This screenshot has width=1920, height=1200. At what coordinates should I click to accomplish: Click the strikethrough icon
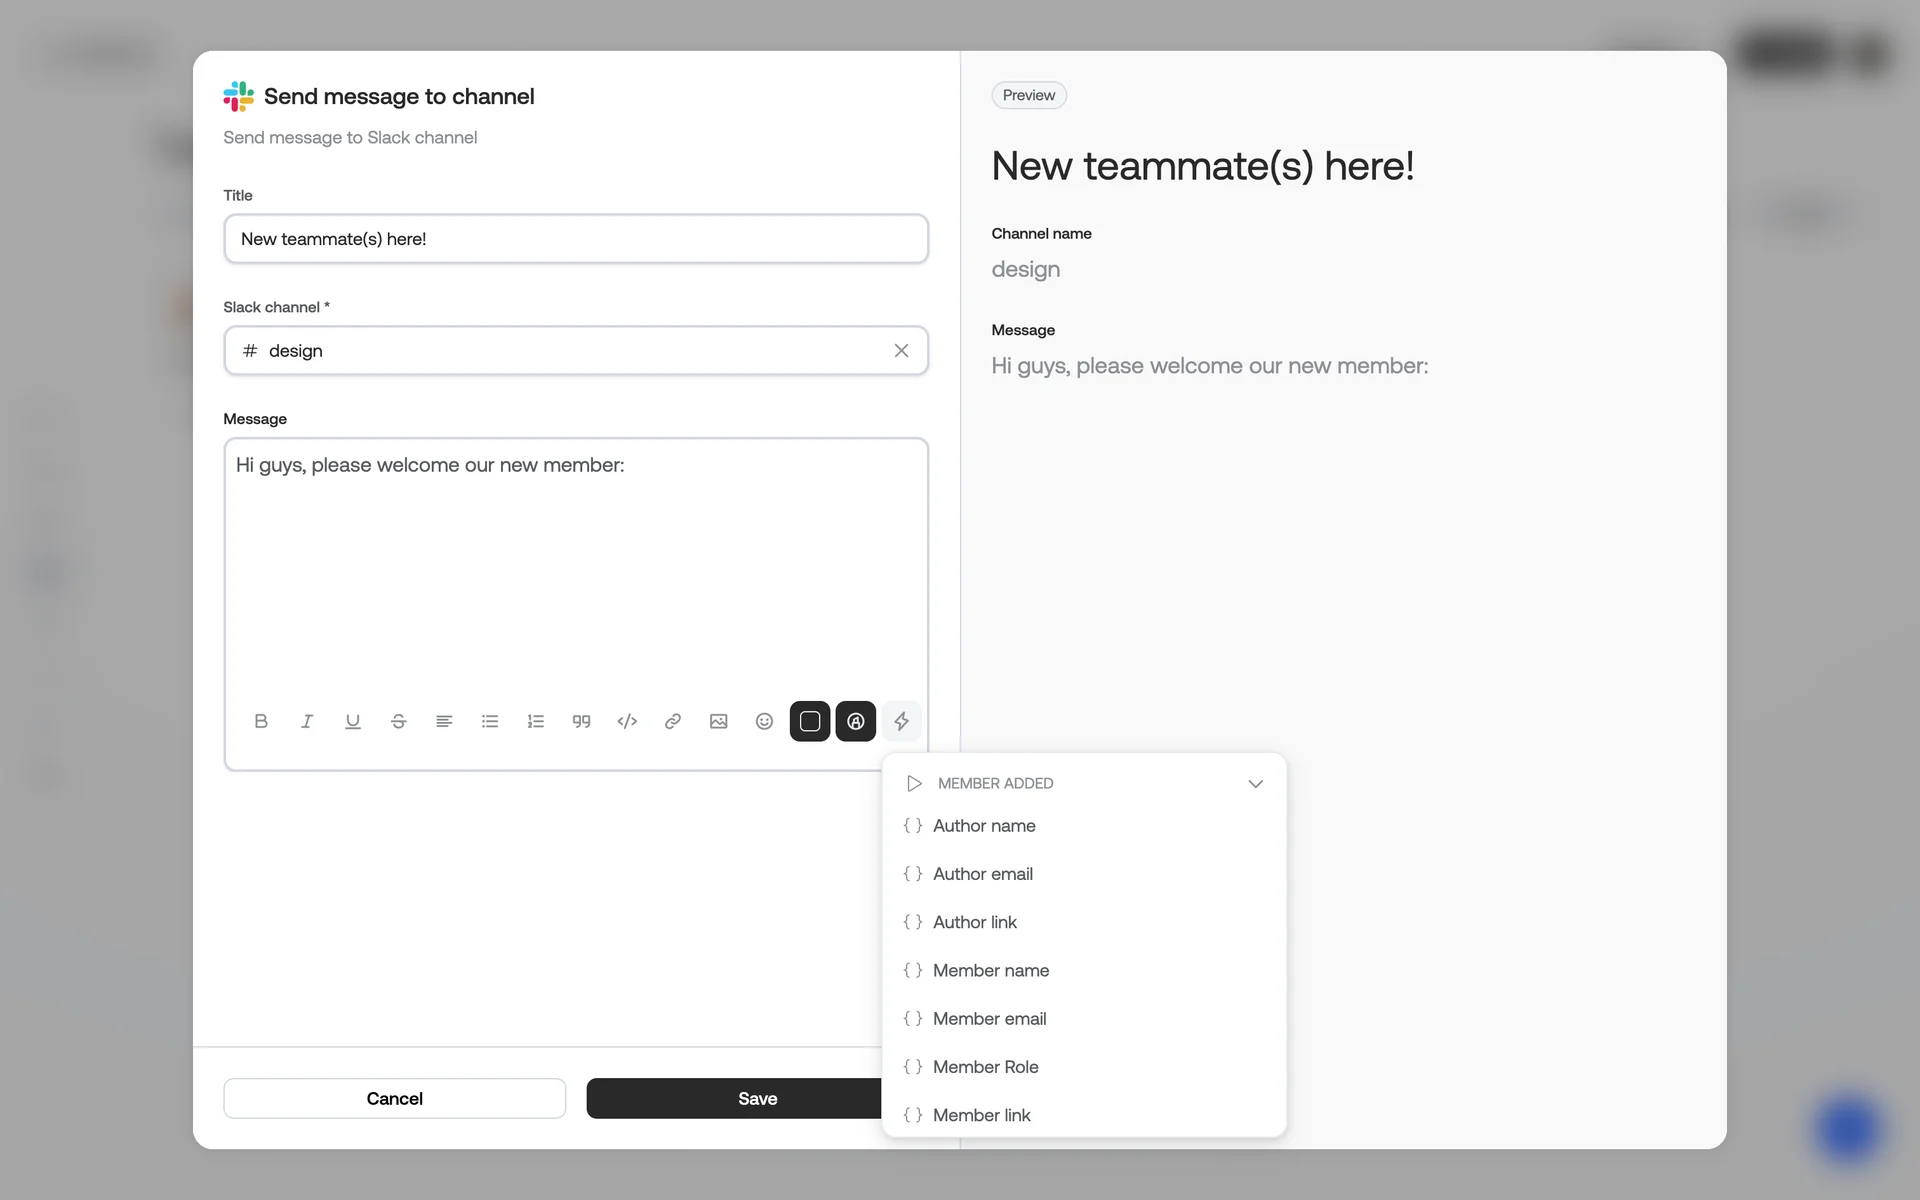[398, 721]
